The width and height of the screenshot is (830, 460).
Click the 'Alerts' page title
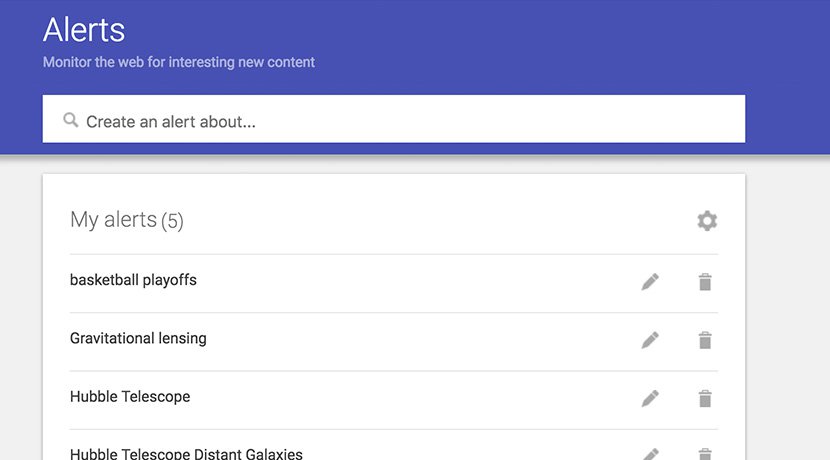click(84, 29)
